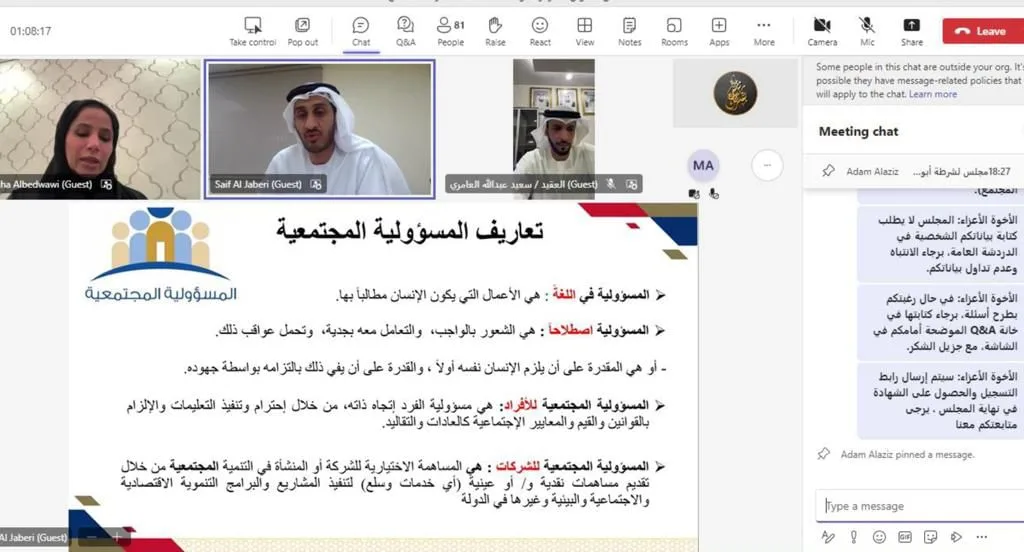The height and width of the screenshot is (552, 1024).
Task: Turn on the Camera
Action: point(822,30)
